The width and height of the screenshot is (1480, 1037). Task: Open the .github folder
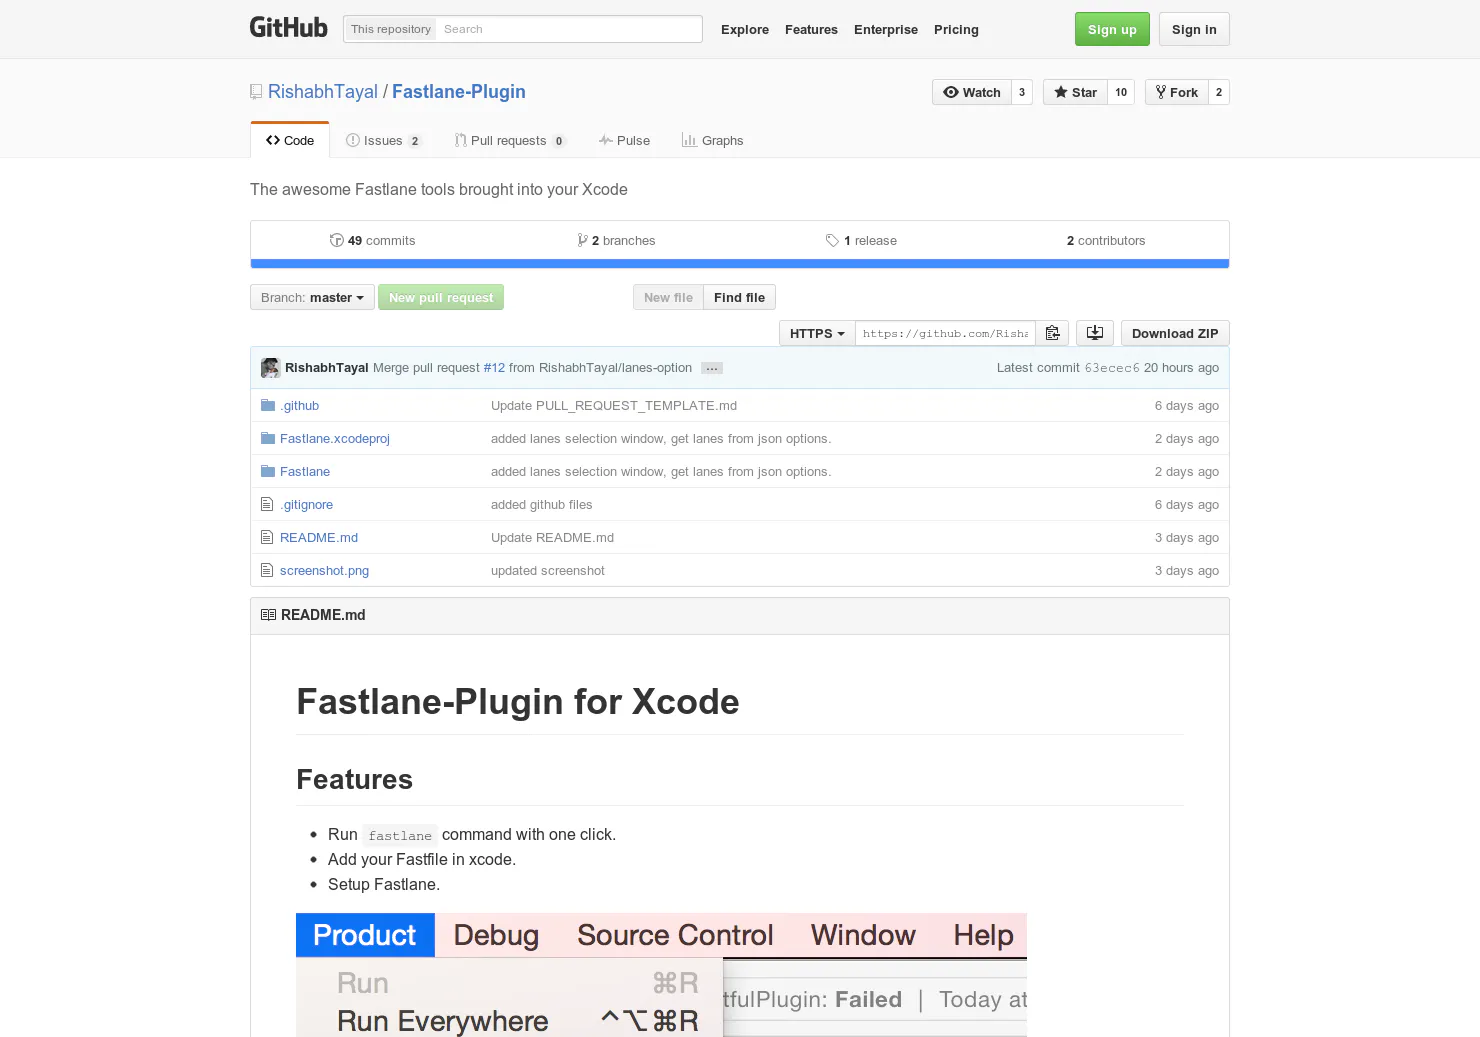(300, 405)
